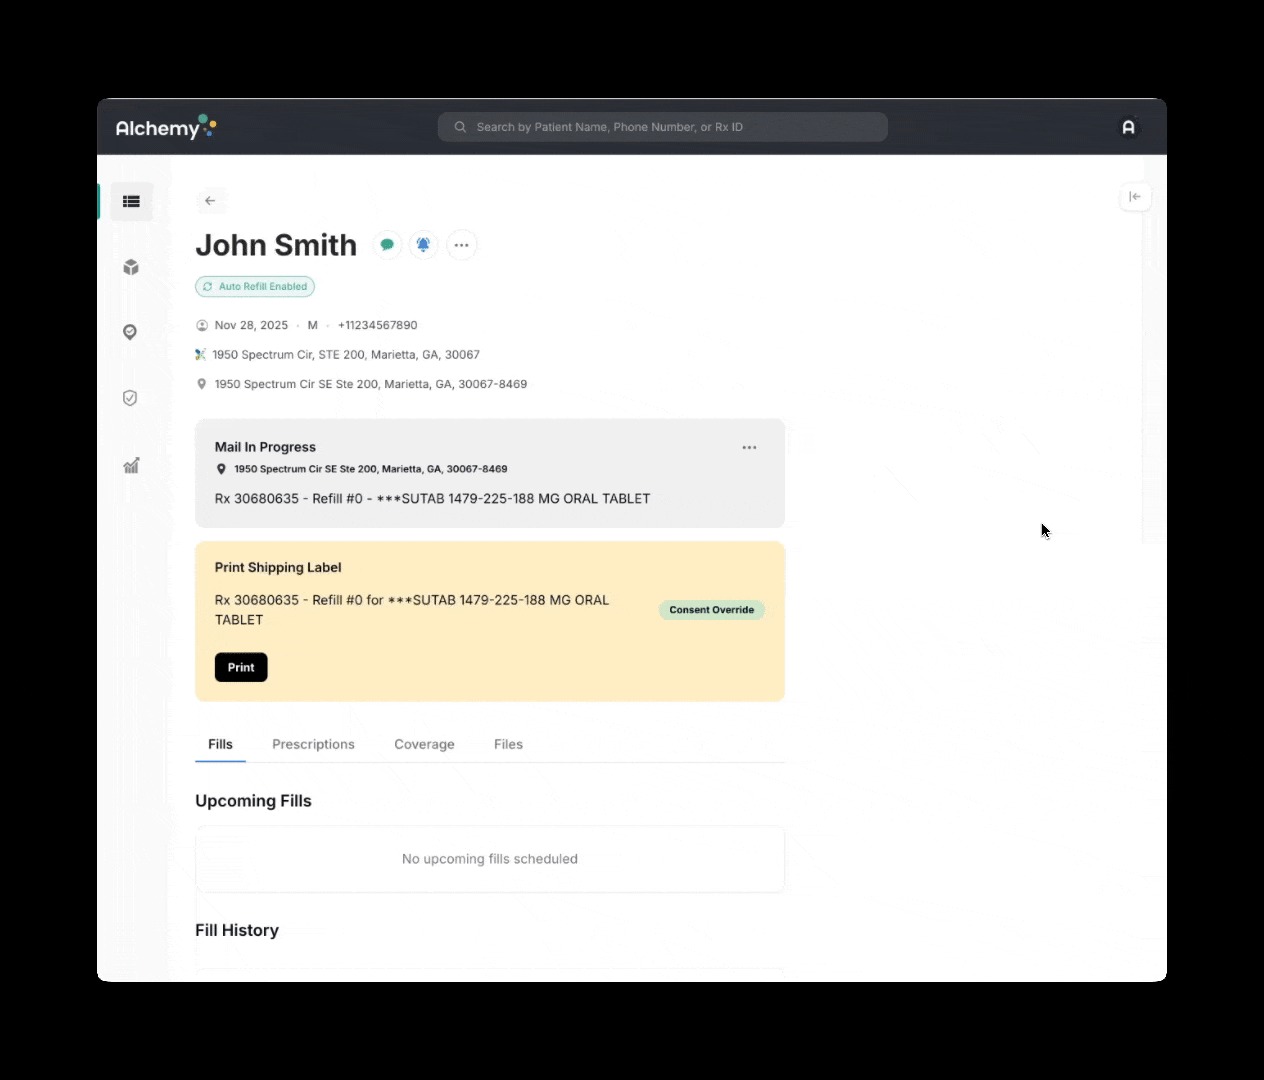The image size is (1264, 1080).
Task: Click 'No upcoming fills scheduled' message
Action: [490, 859]
